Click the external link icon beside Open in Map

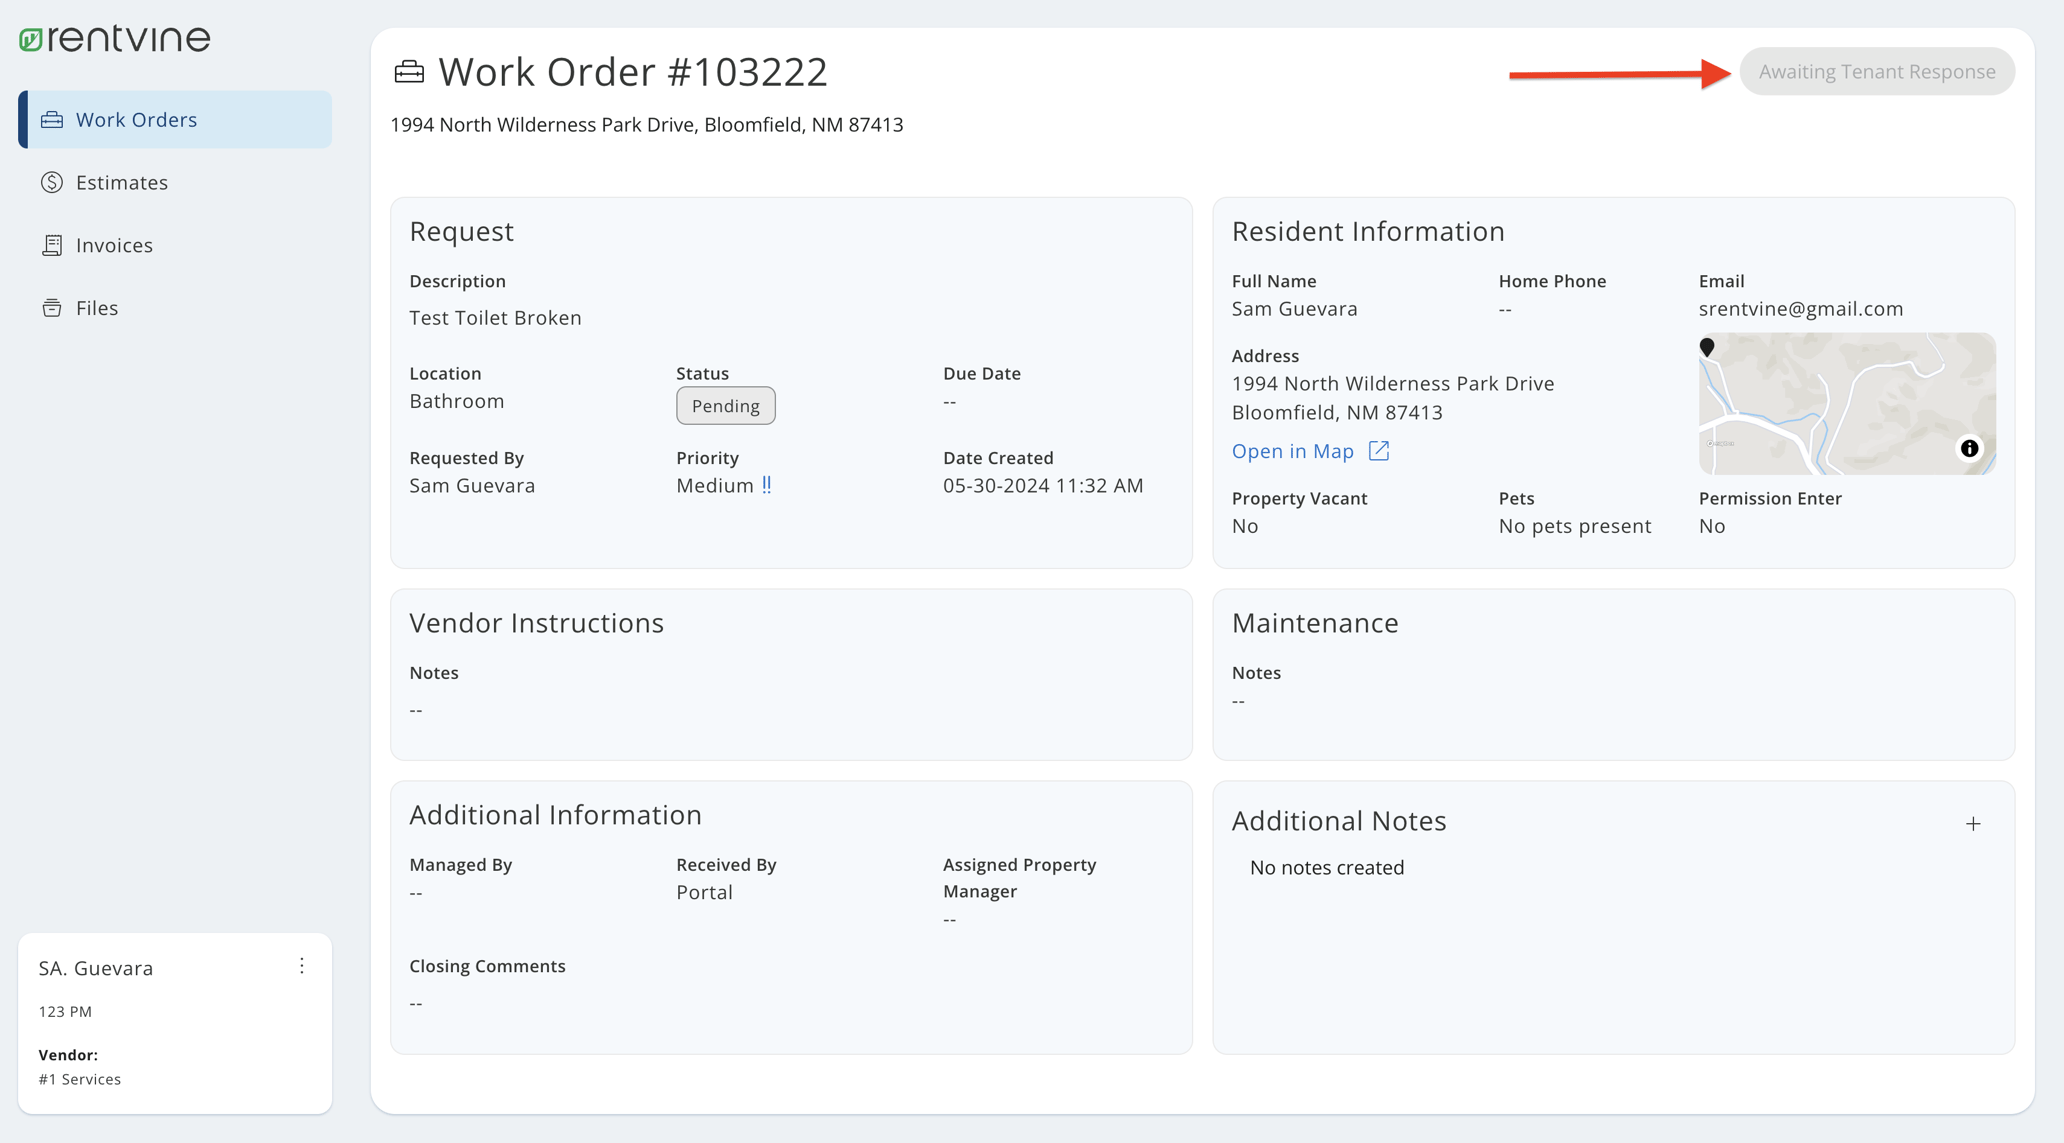click(x=1379, y=451)
